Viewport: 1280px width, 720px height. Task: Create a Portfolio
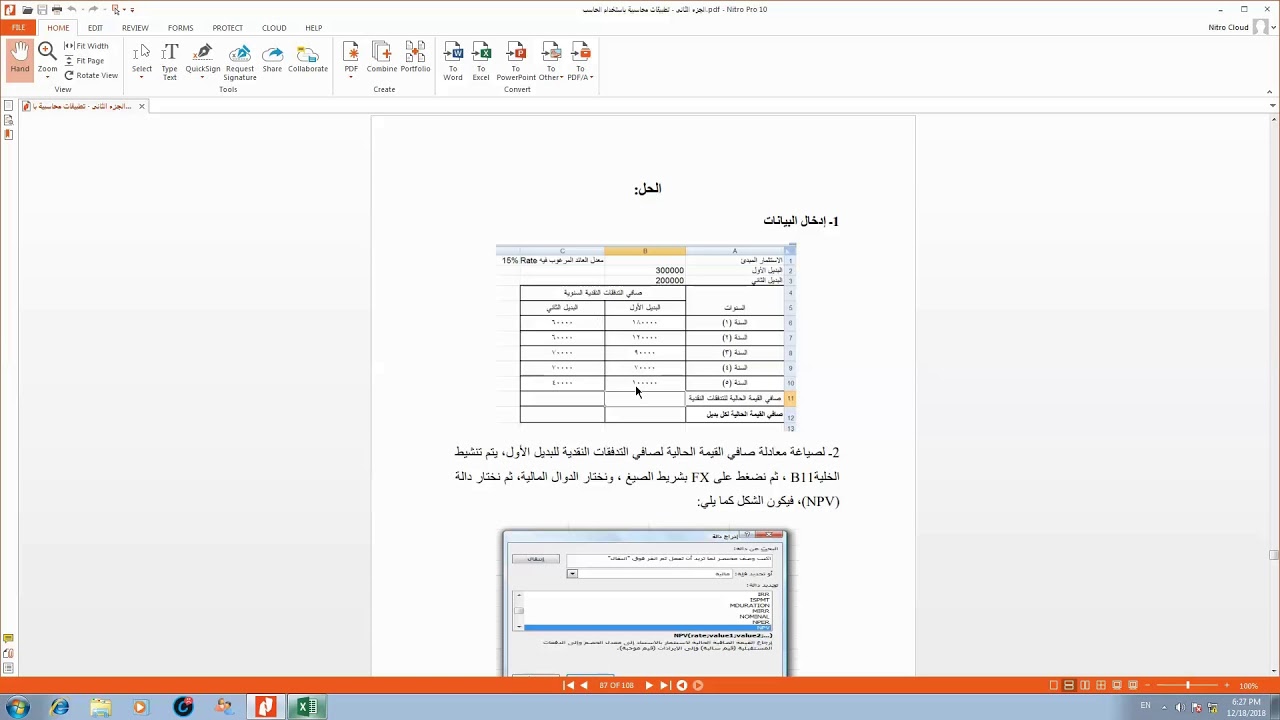click(415, 58)
